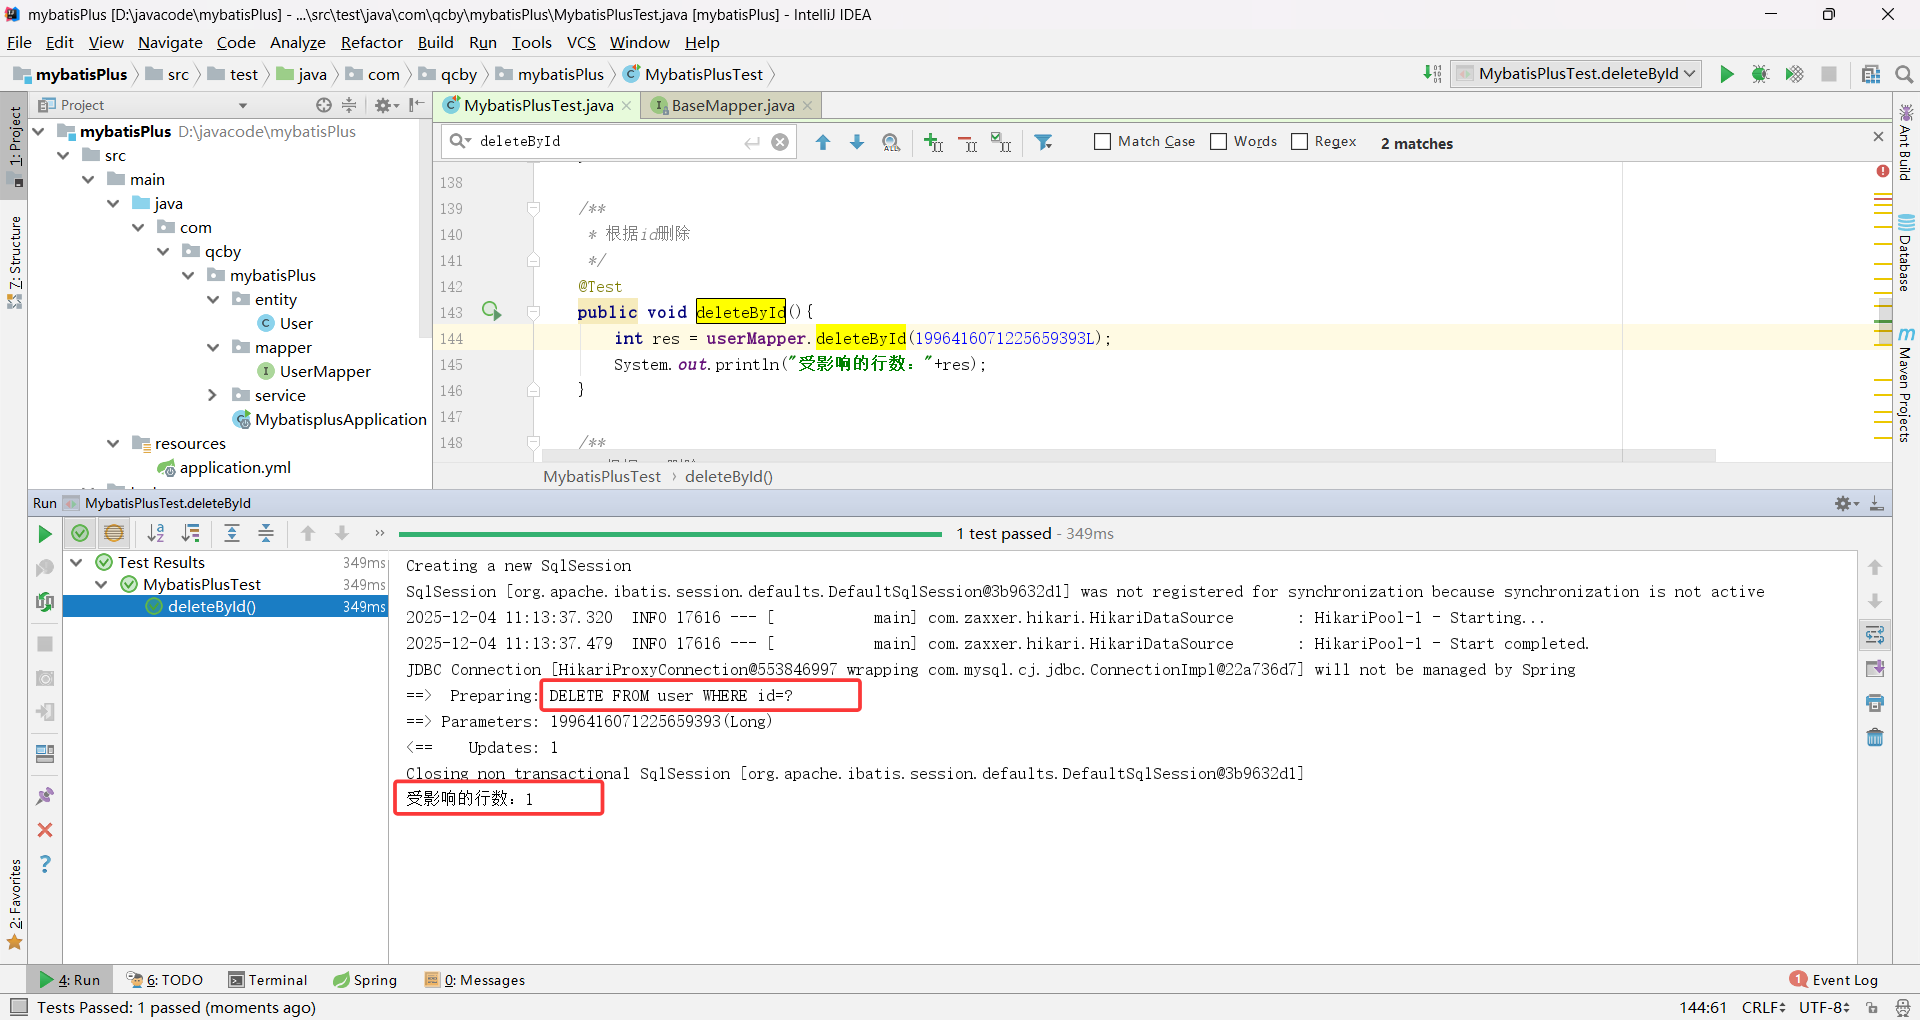Open the VCS menu
Image resolution: width=1920 pixels, height=1020 pixels.
[581, 43]
